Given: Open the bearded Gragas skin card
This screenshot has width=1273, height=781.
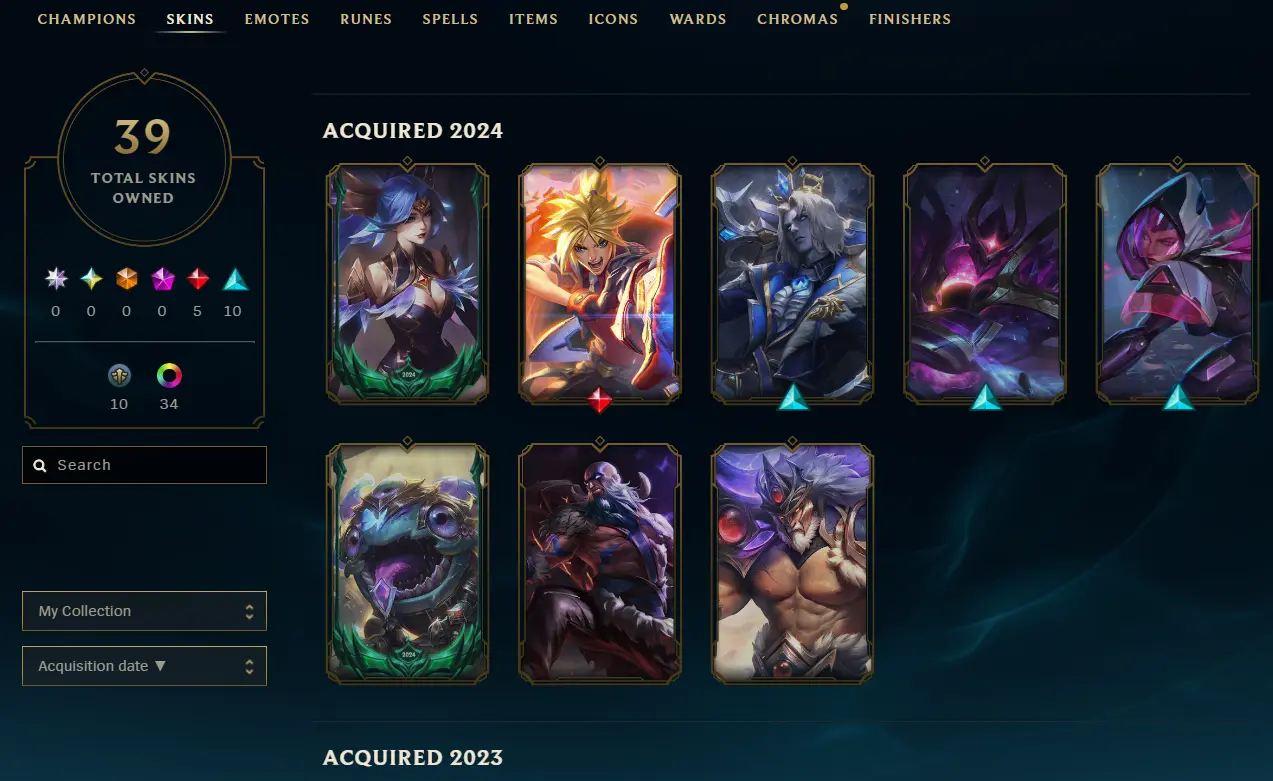Looking at the screenshot, I should 600,564.
